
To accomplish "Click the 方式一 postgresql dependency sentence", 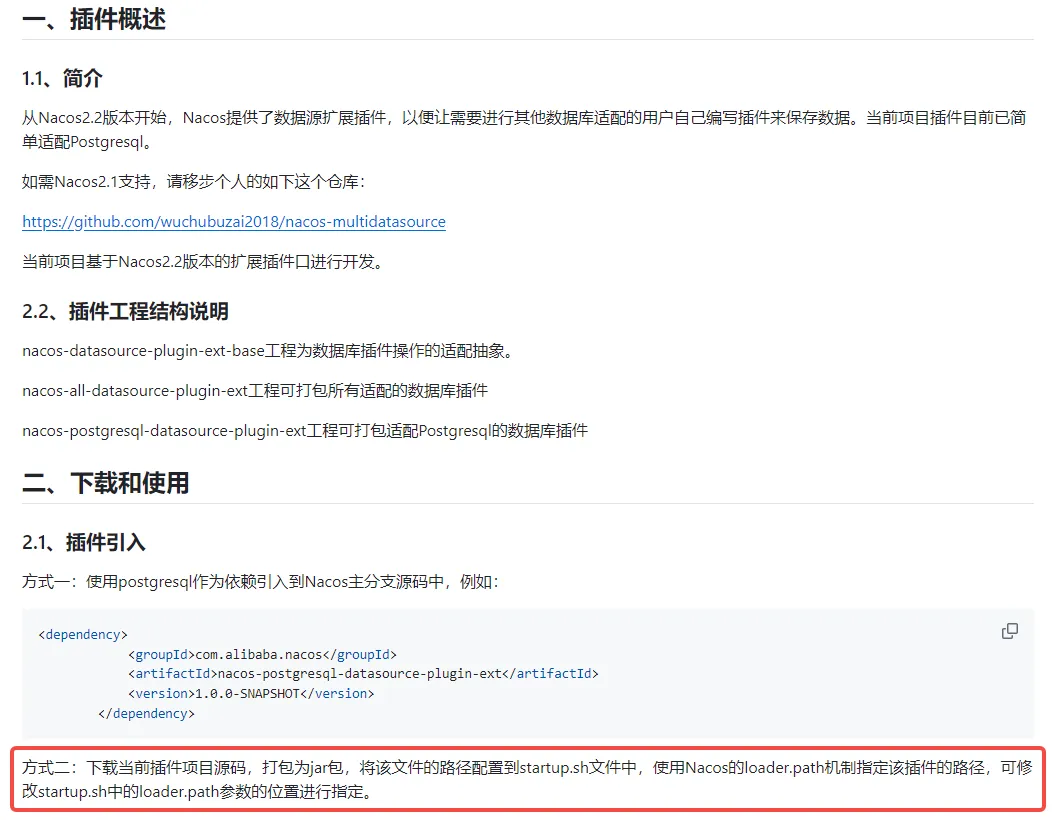I will pos(260,582).
